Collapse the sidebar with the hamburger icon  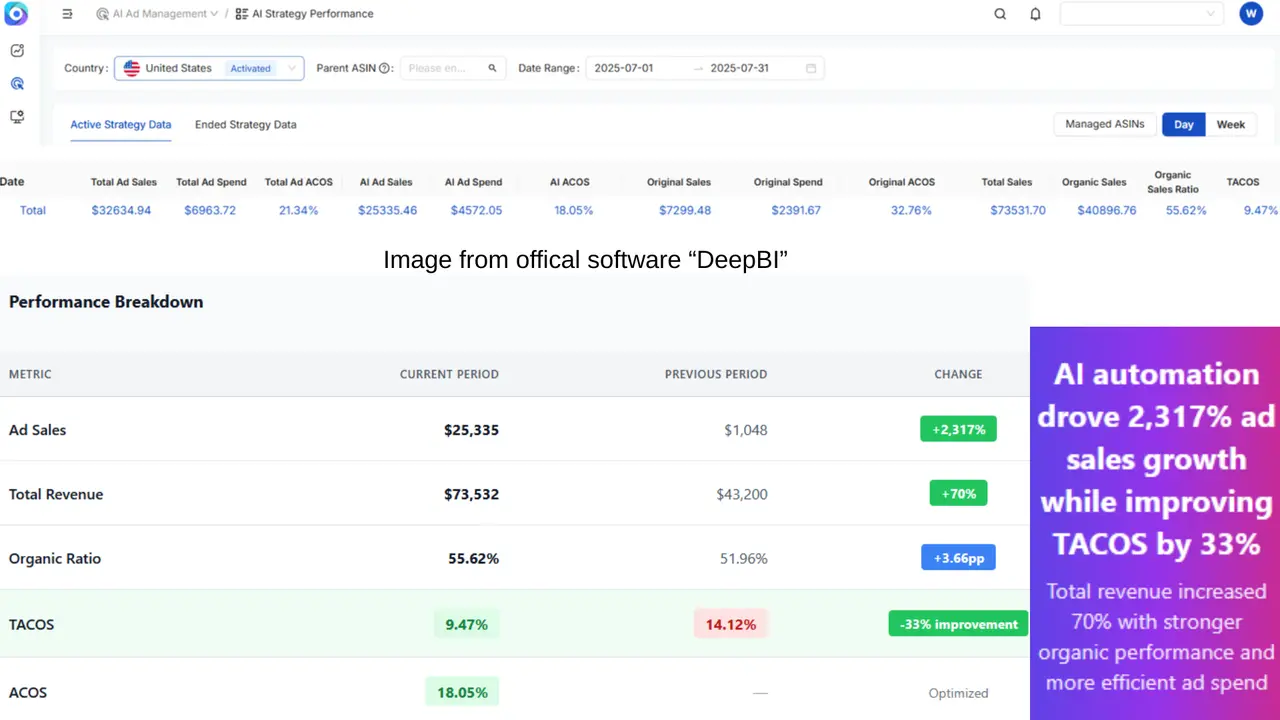67,14
